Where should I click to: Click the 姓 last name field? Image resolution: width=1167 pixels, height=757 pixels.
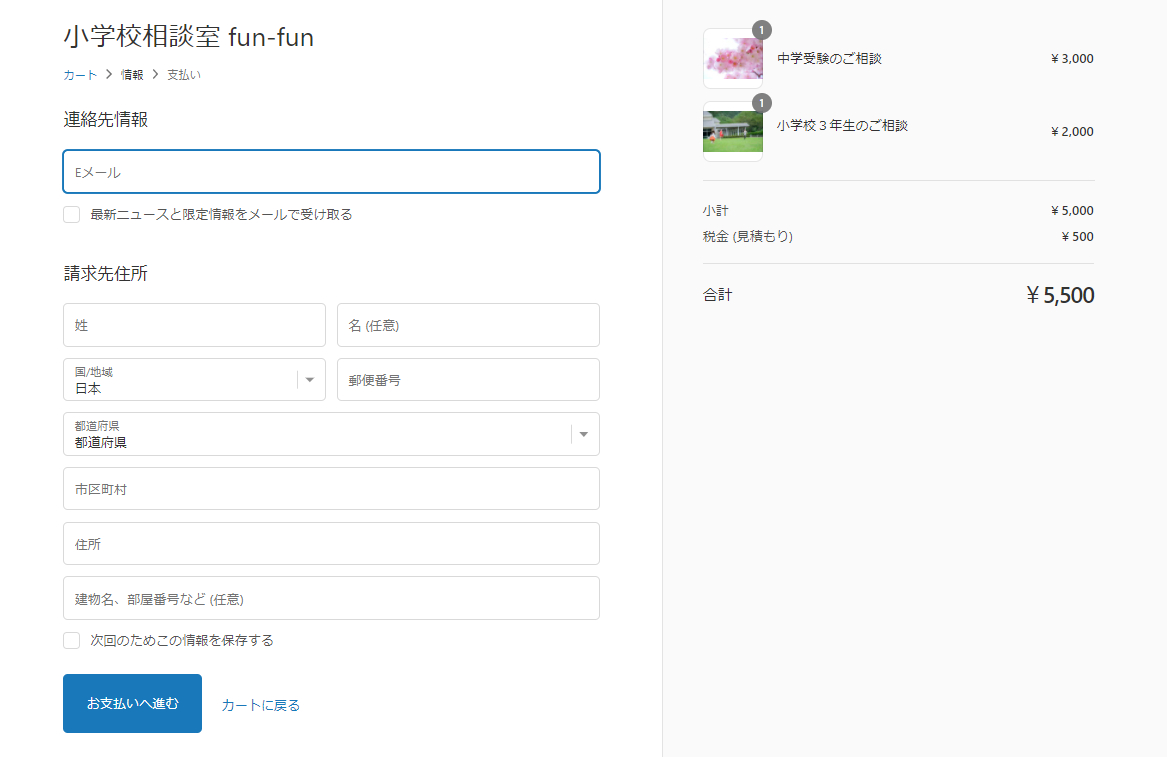tap(194, 325)
